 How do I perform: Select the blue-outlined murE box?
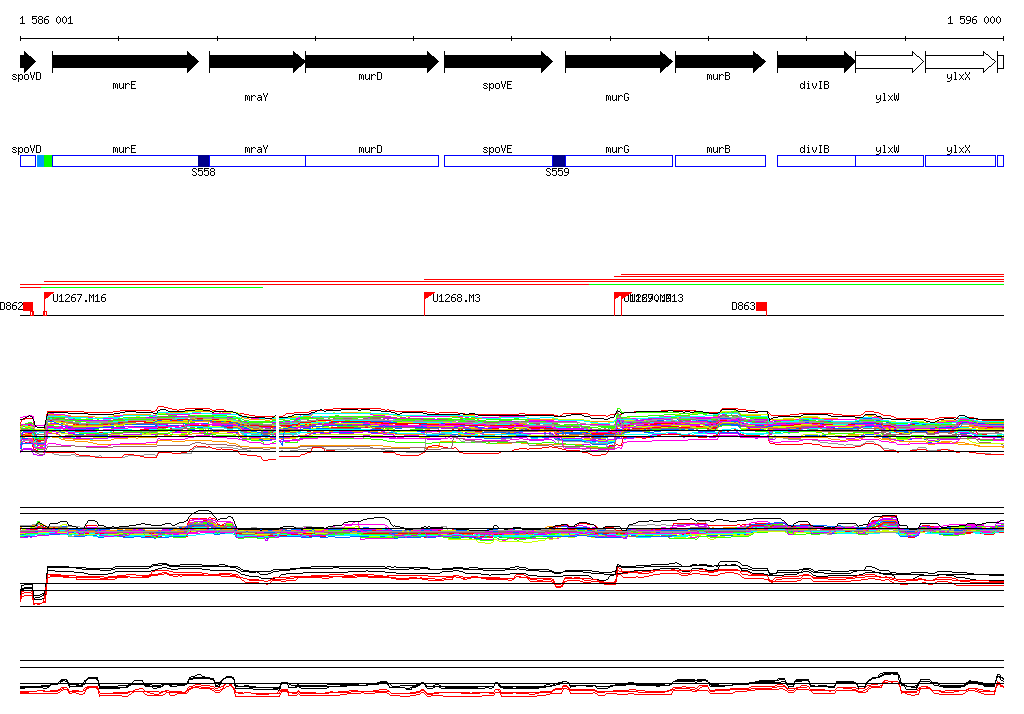125,161
